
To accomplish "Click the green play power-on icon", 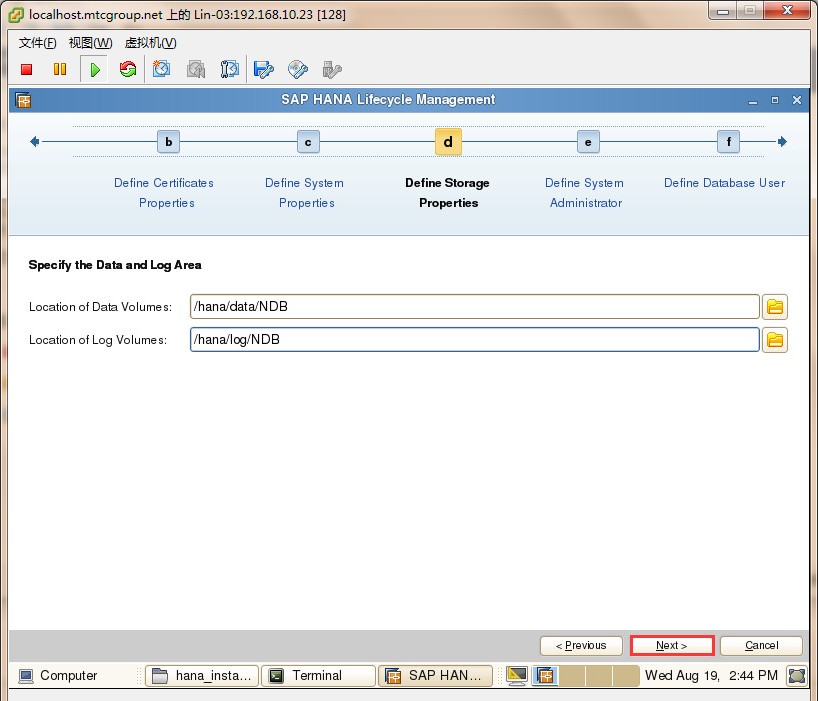I will (94, 69).
